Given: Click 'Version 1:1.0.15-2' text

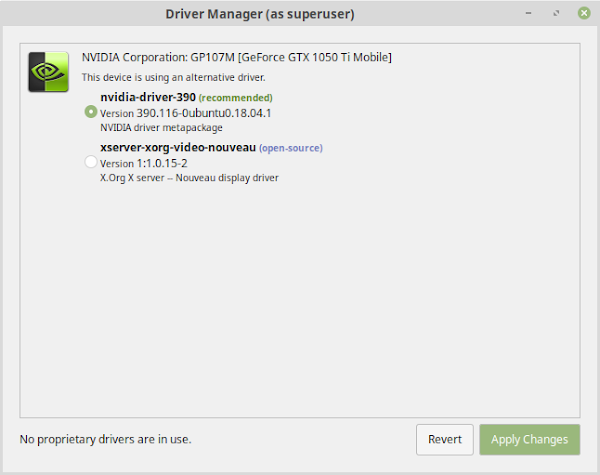Looking at the screenshot, I should (x=143, y=163).
